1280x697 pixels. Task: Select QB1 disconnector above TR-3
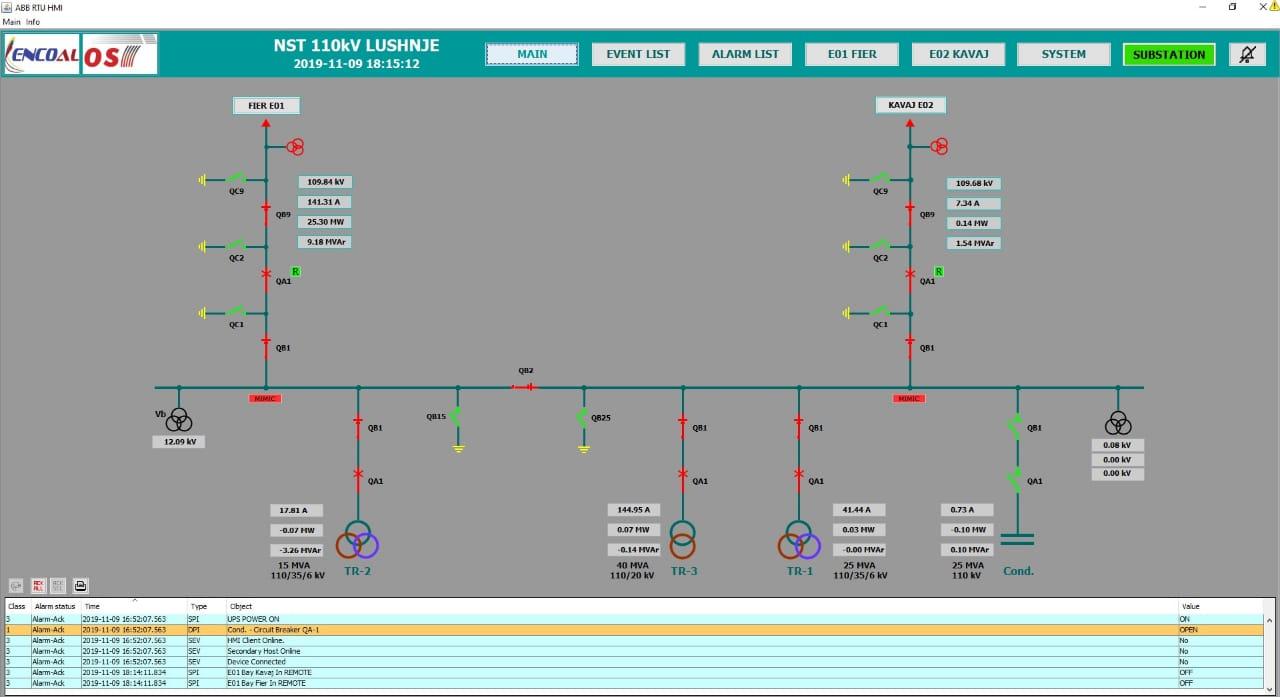pyautogui.click(x=683, y=427)
